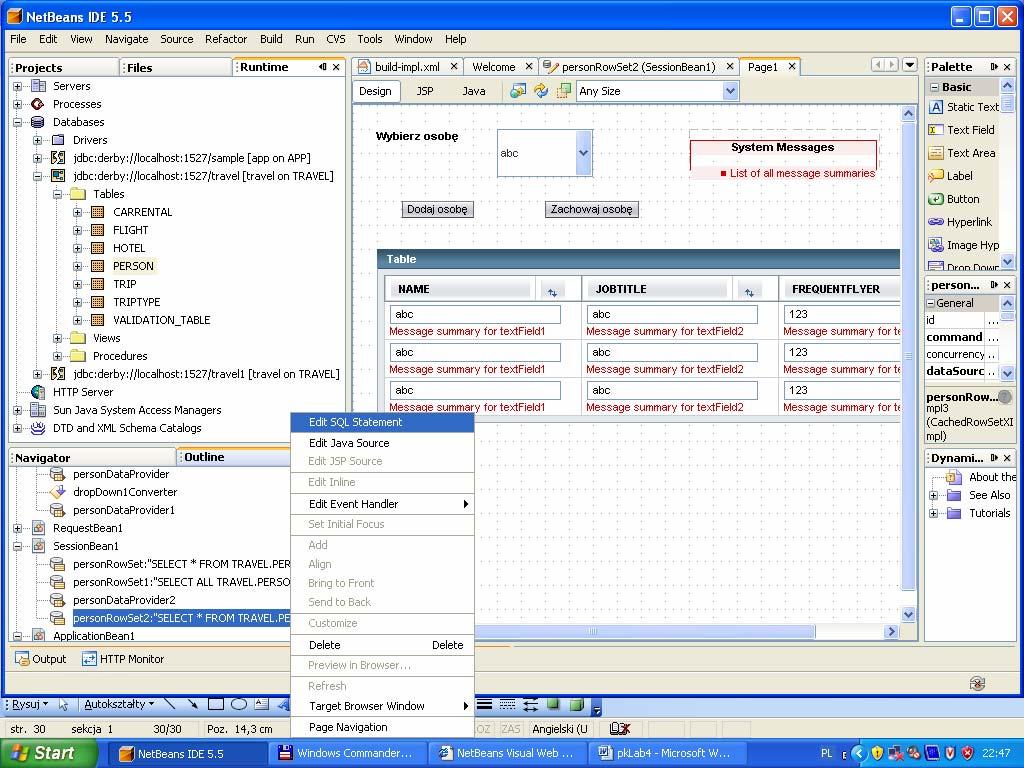Click the JOBTITLE column sort icon

click(749, 292)
